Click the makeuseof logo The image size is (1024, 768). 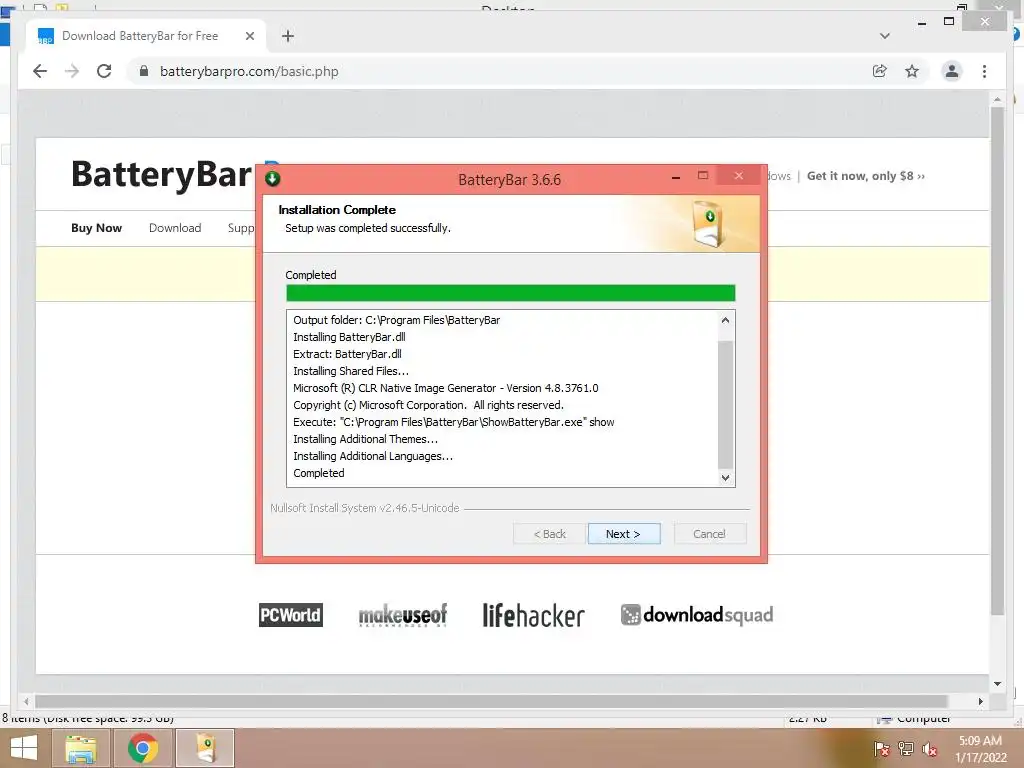pyautogui.click(x=403, y=615)
